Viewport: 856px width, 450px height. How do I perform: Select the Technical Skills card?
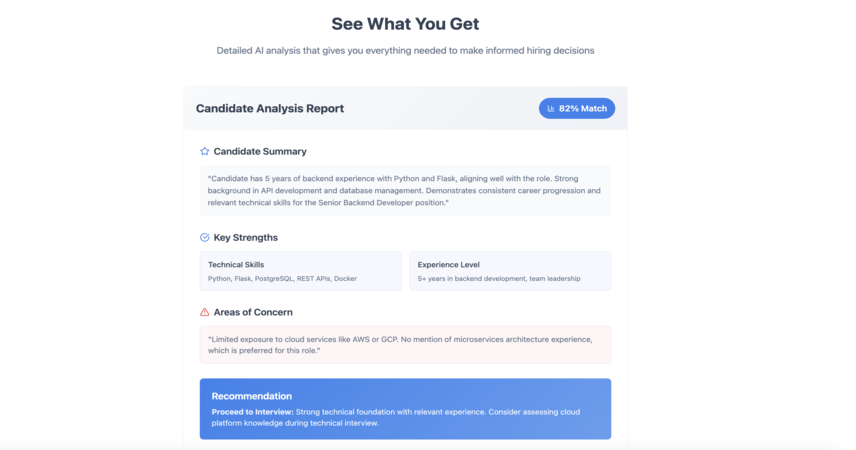[x=301, y=271]
